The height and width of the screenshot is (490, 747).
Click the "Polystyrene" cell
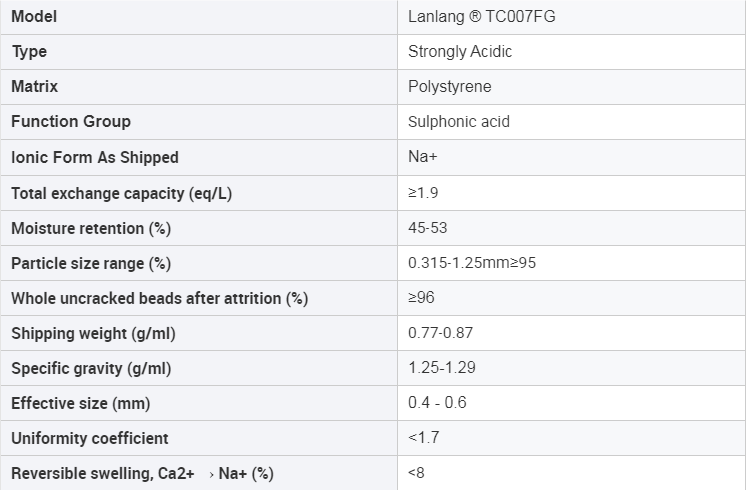pyautogui.click(x=450, y=86)
